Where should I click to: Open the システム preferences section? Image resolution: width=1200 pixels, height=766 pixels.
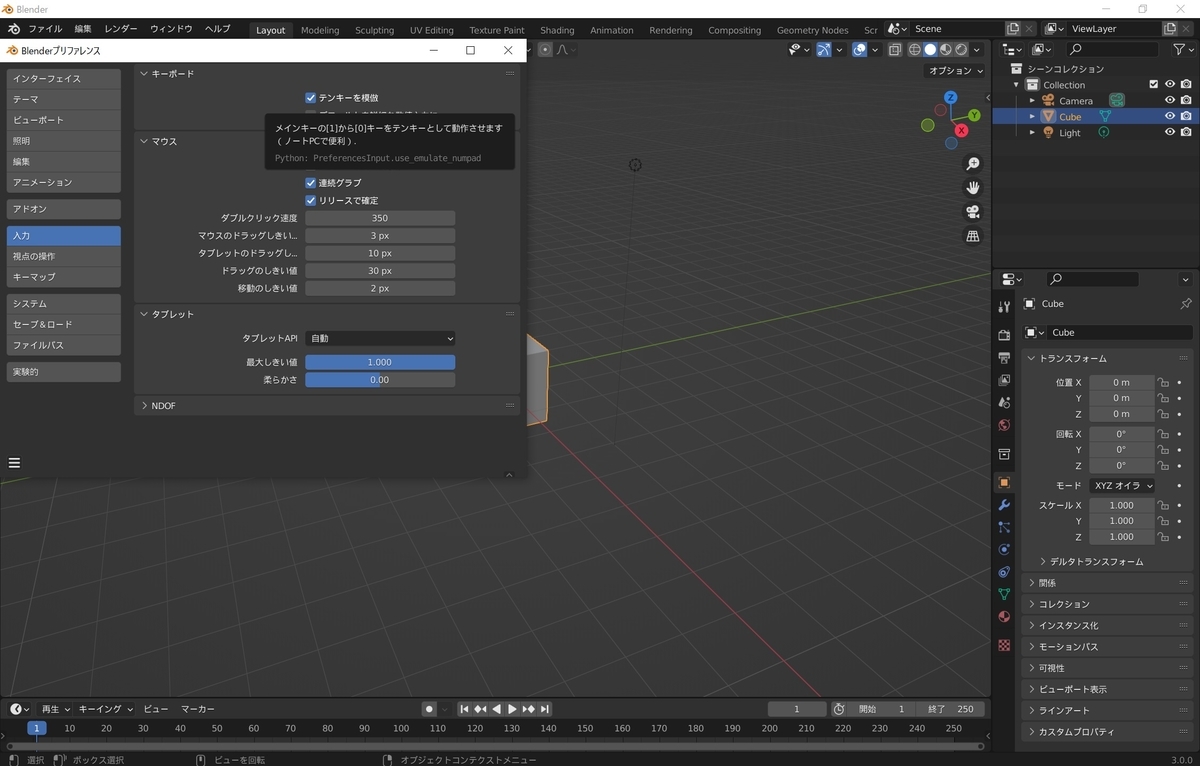tap(63, 303)
